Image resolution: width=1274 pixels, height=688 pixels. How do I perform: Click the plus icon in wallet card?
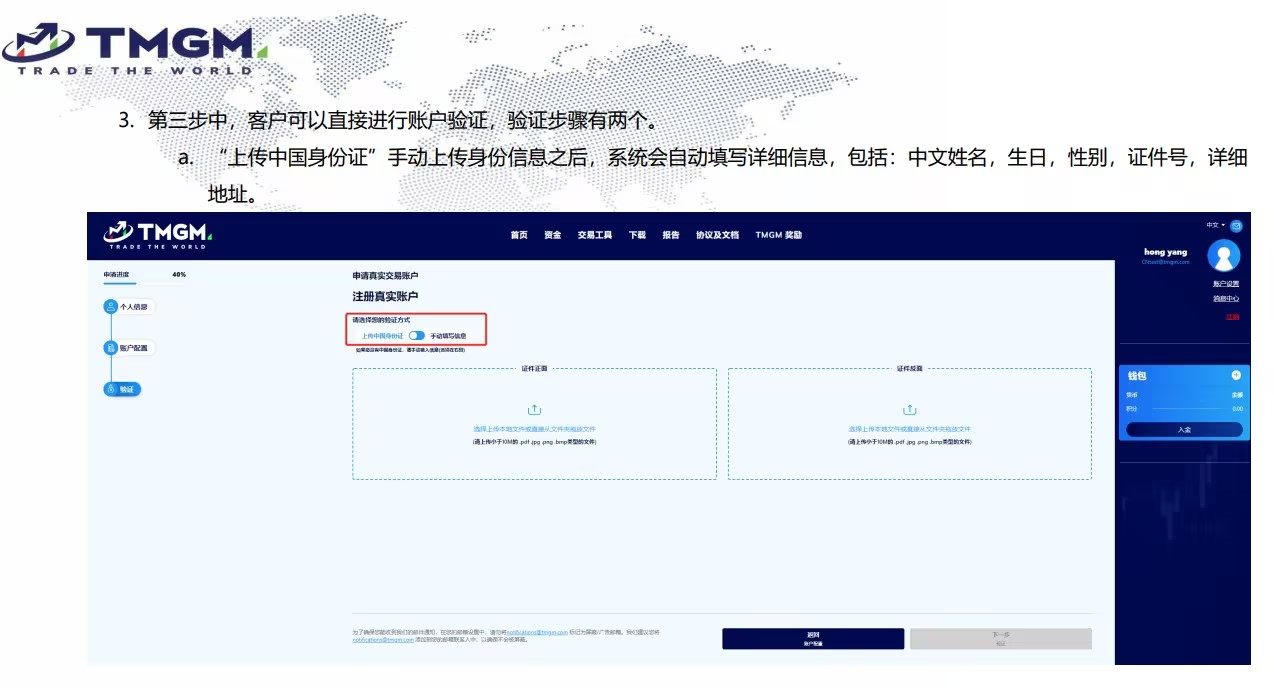(1236, 375)
